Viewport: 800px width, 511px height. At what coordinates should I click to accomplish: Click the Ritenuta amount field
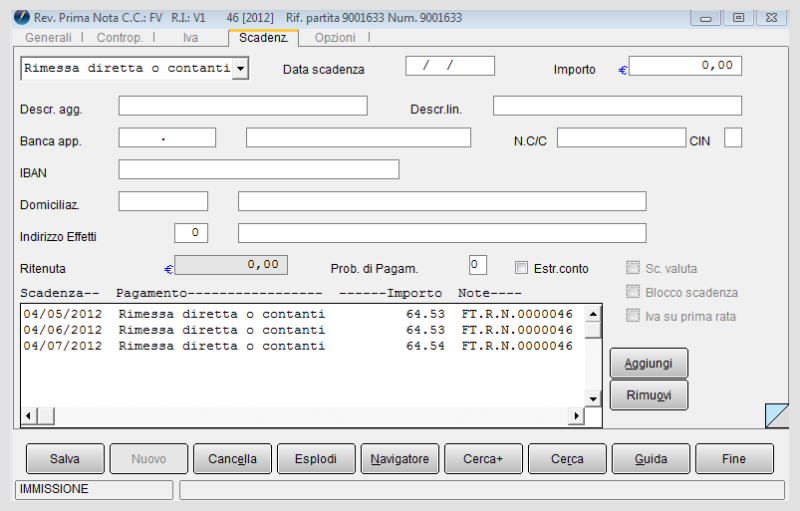point(231,265)
